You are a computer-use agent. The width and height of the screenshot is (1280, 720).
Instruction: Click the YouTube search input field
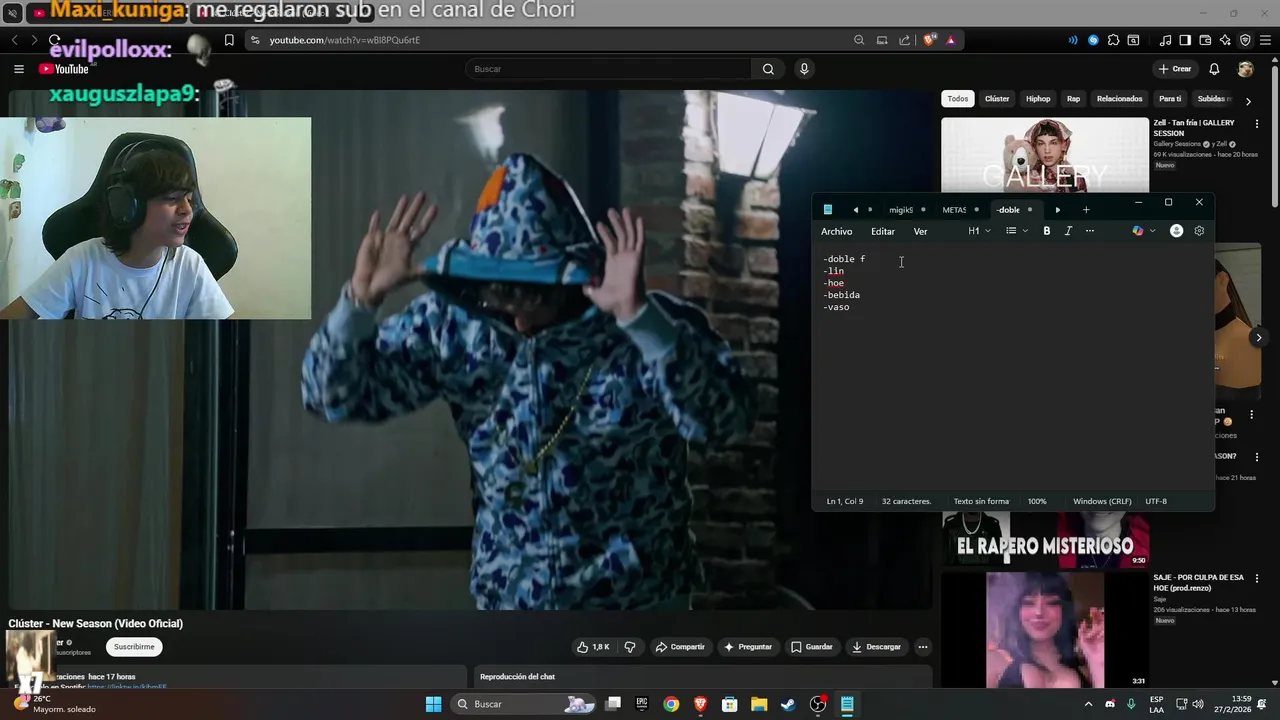(x=608, y=69)
